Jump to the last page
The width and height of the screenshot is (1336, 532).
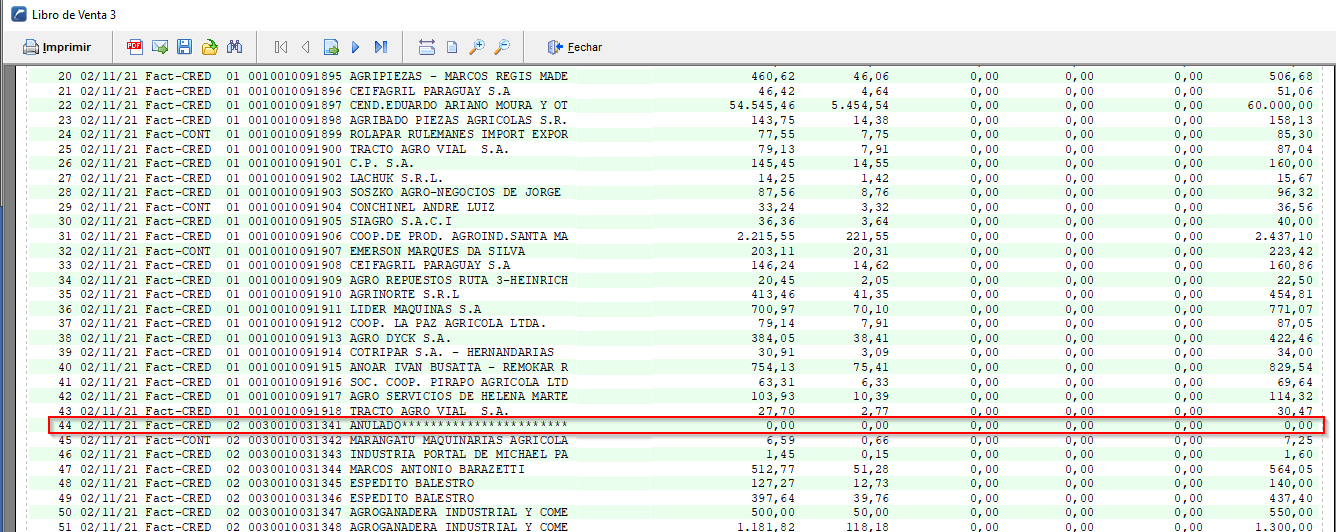click(x=380, y=47)
